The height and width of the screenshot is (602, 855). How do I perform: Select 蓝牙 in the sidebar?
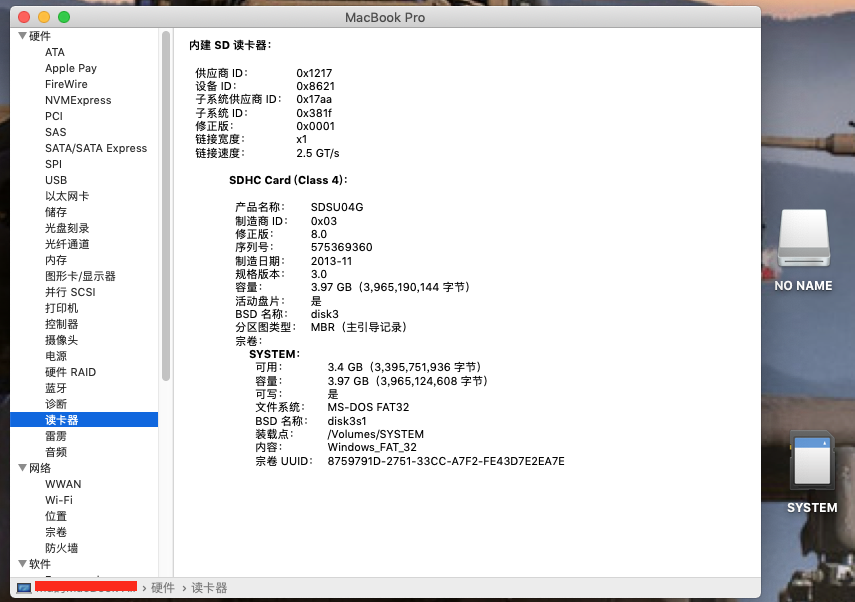coord(56,388)
